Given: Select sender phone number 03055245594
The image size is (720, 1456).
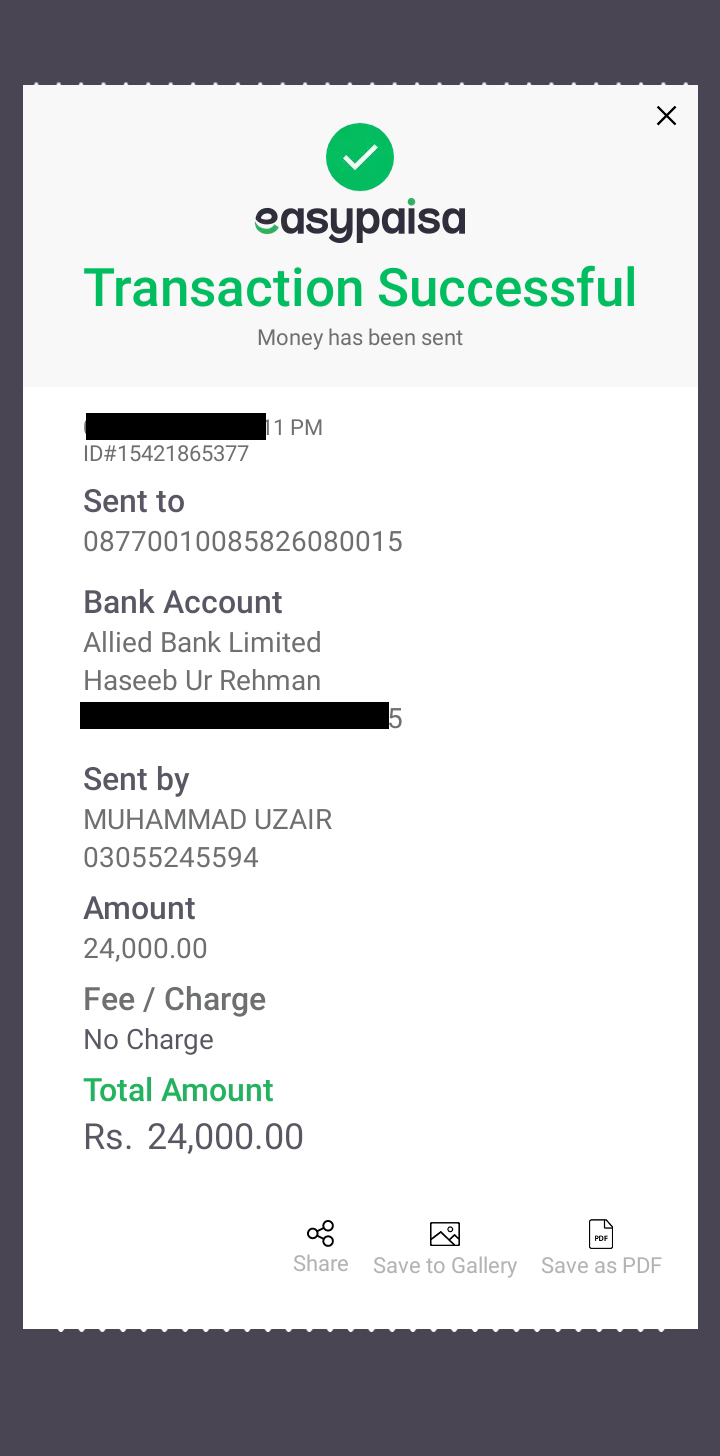Looking at the screenshot, I should point(171,858).
